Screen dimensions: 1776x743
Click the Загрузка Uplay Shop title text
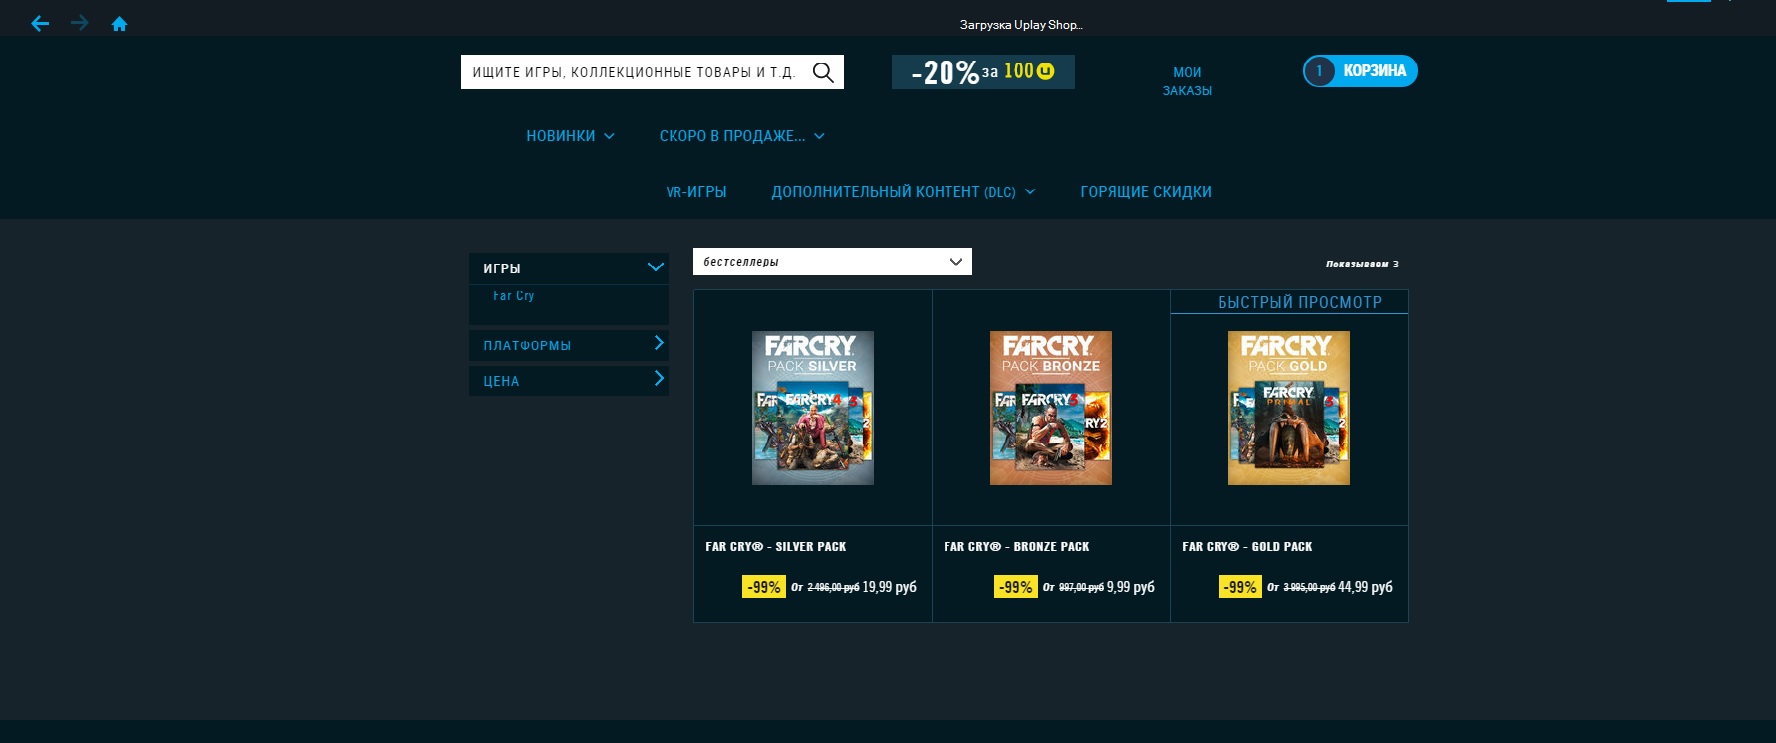point(1021,25)
